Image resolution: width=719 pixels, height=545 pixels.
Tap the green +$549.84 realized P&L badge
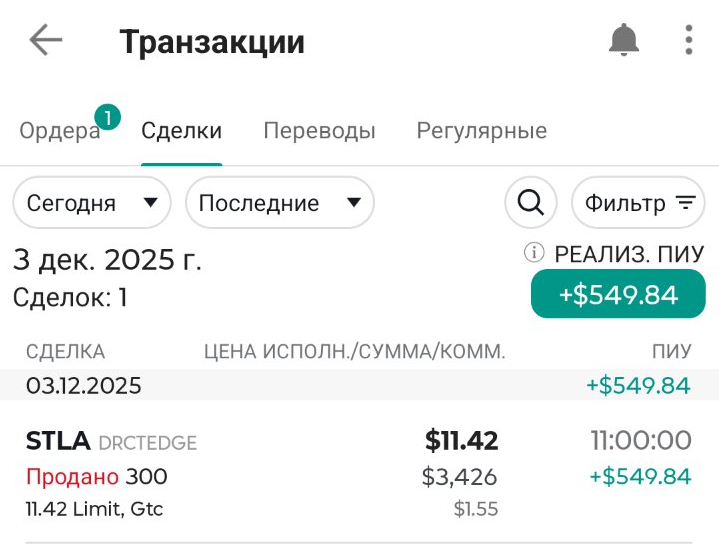tap(618, 294)
